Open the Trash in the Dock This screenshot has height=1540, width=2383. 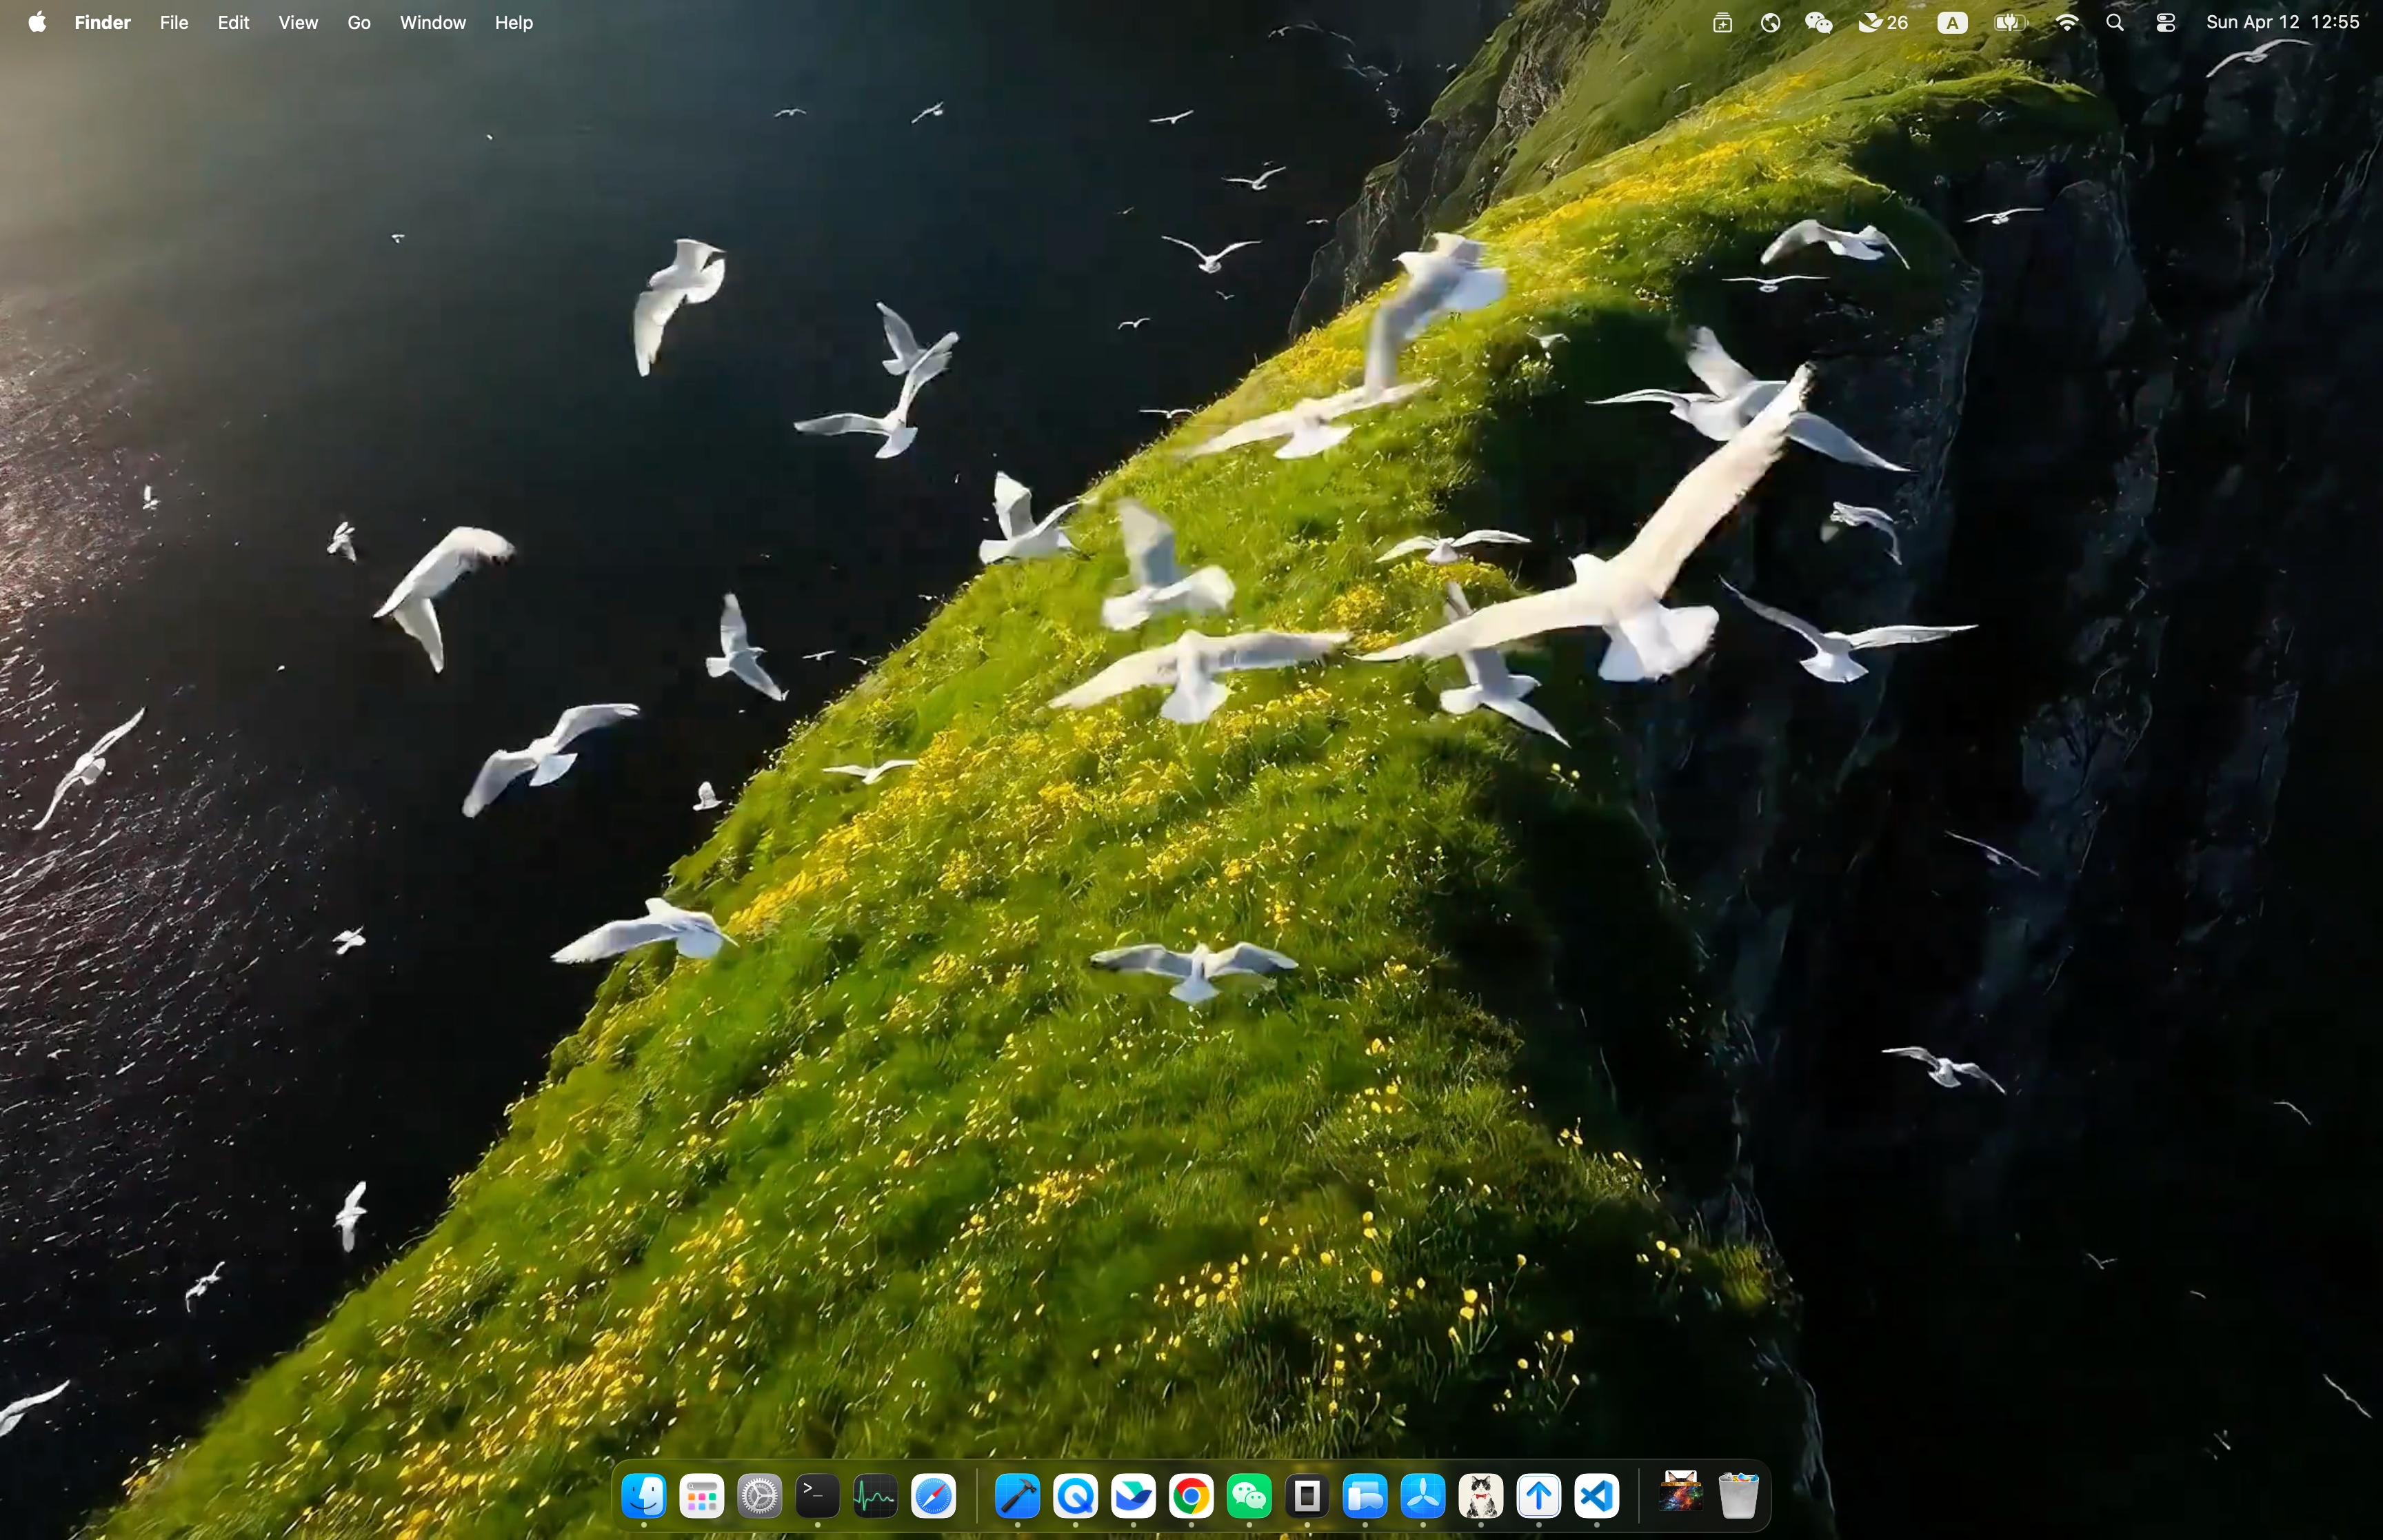click(x=1739, y=1496)
